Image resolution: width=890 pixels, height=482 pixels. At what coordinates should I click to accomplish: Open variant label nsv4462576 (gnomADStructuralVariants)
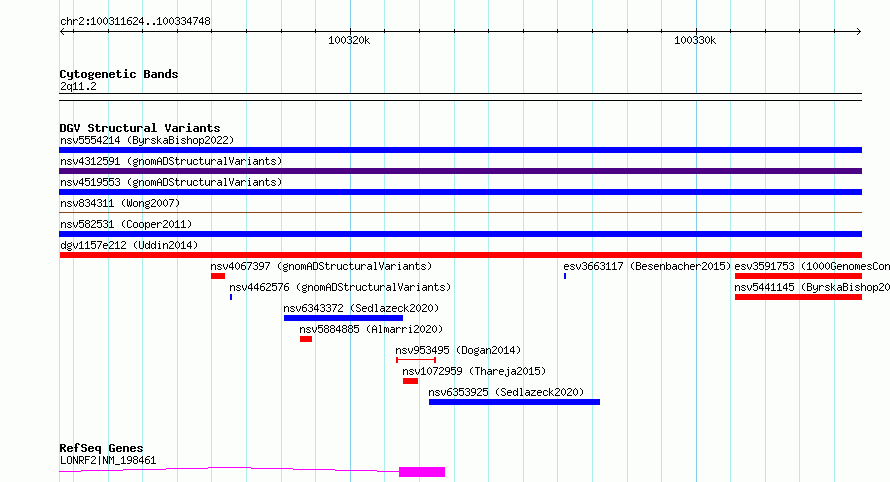(340, 287)
